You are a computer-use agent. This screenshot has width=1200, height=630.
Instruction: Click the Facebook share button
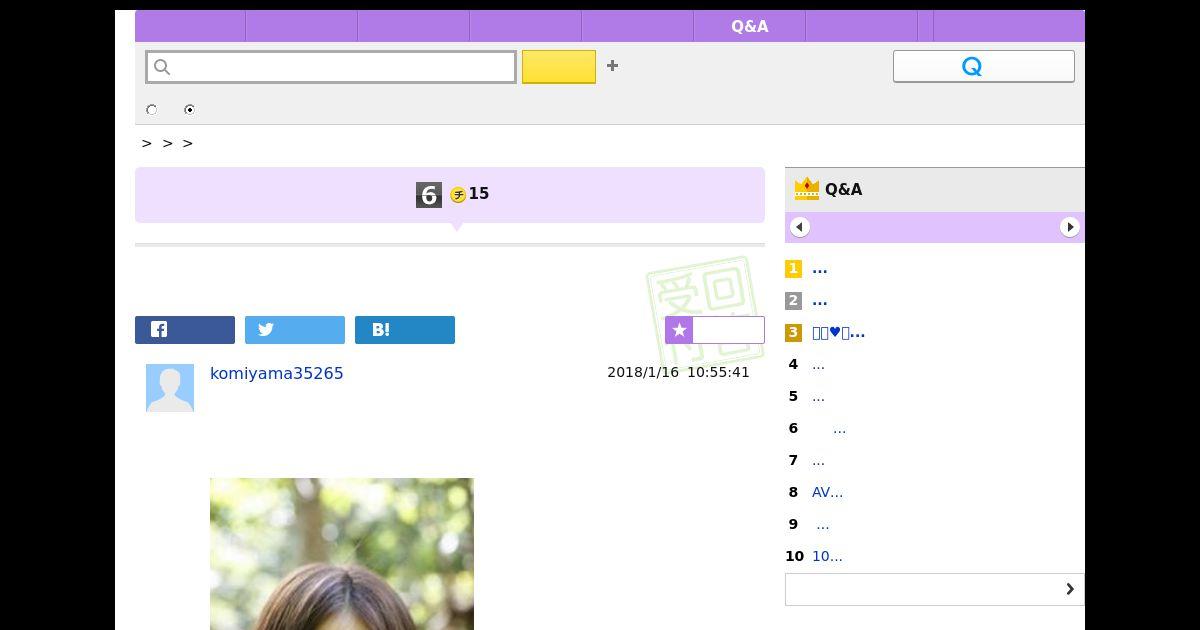(185, 330)
